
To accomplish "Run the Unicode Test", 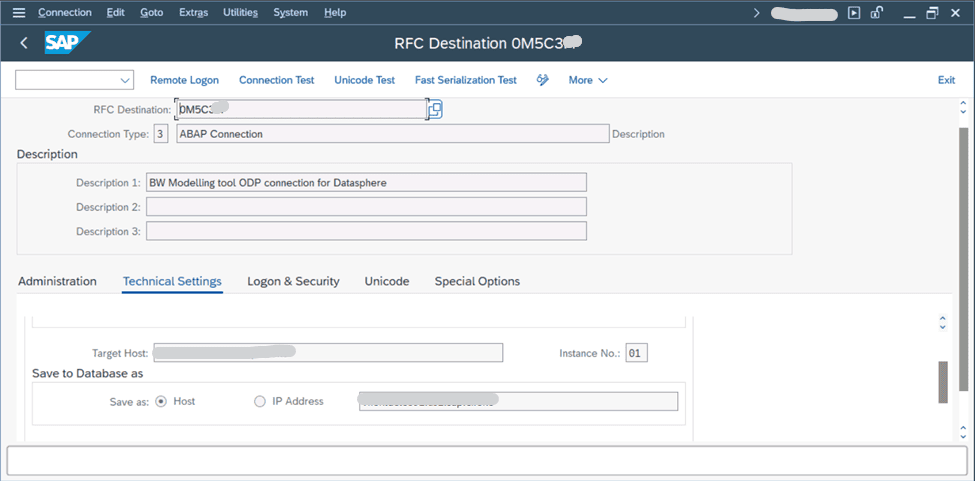I will 364,80.
